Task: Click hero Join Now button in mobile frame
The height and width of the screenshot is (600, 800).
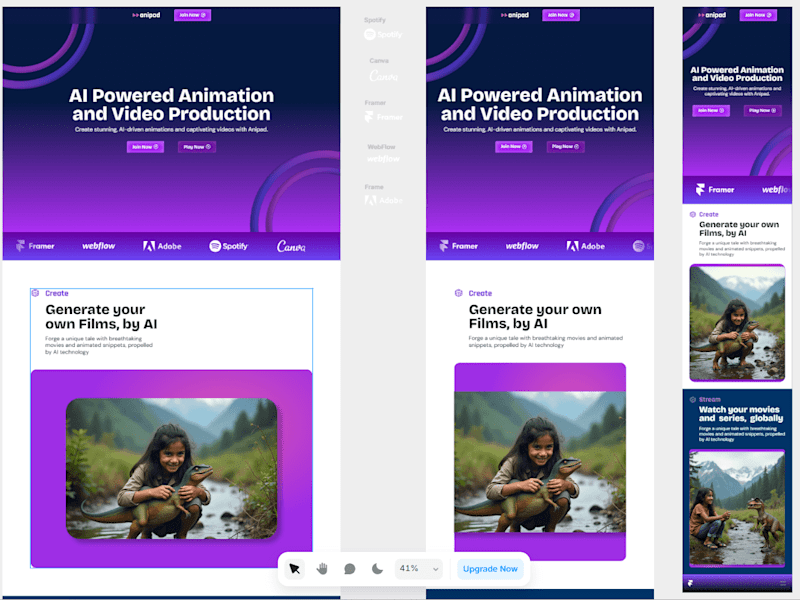Action: click(711, 110)
